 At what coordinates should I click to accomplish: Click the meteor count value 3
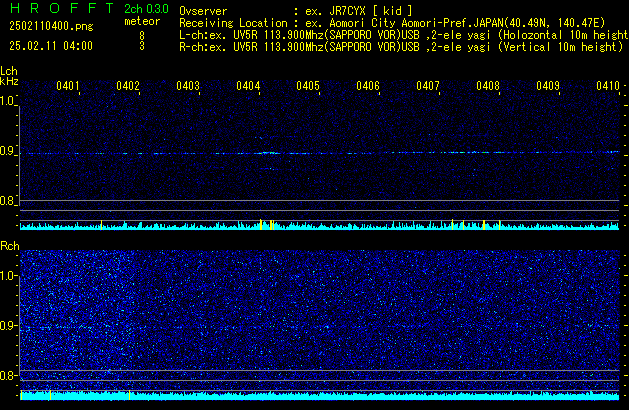tap(142, 46)
